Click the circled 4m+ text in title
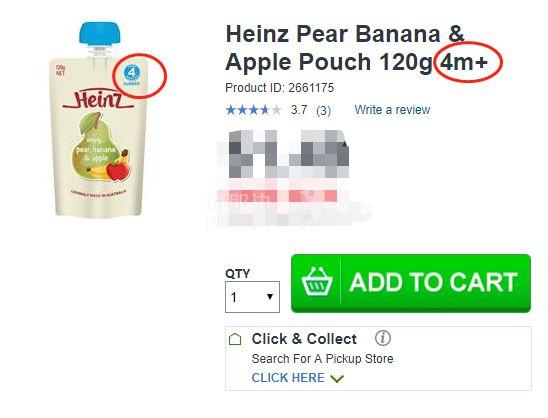 pos(464,62)
